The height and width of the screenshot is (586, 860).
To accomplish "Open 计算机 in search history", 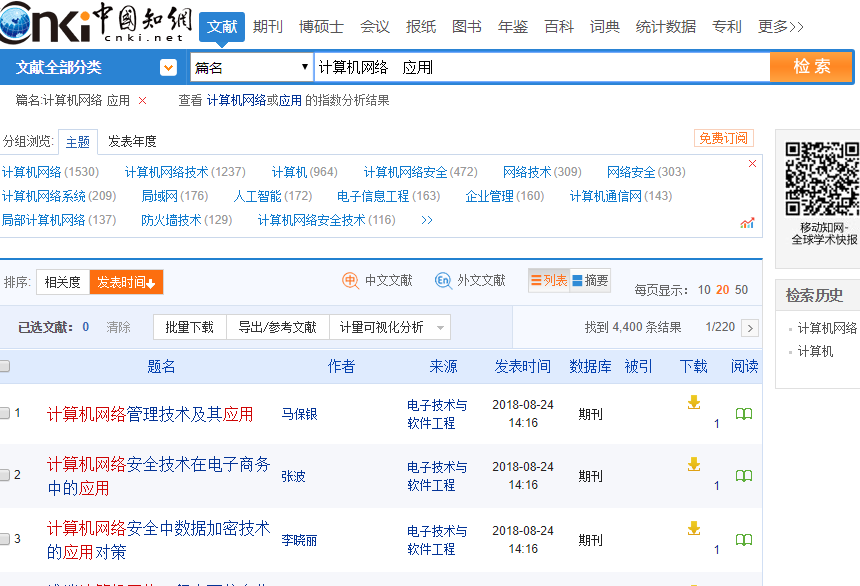I will pyautogui.click(x=815, y=351).
